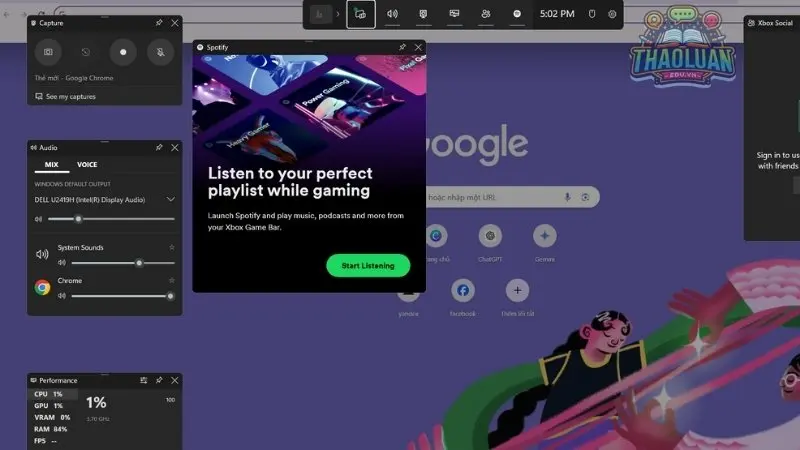This screenshot has height=450, width=800.
Task: Pin the Spotify widget
Action: pos(402,47)
